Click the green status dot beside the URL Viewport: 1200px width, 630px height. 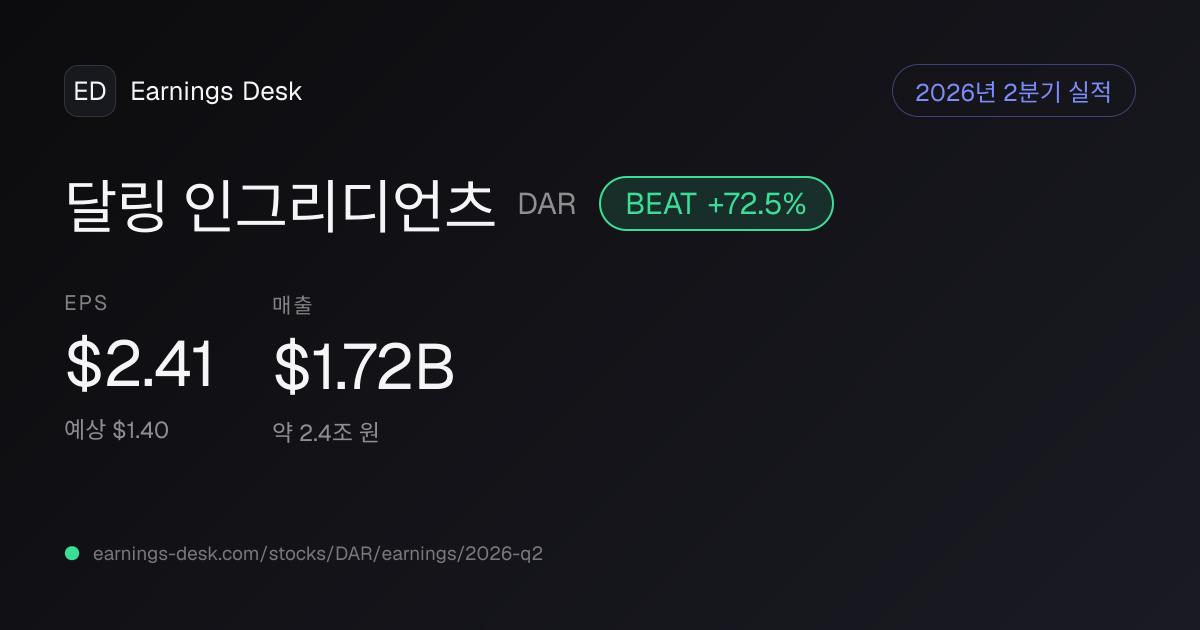(72, 553)
